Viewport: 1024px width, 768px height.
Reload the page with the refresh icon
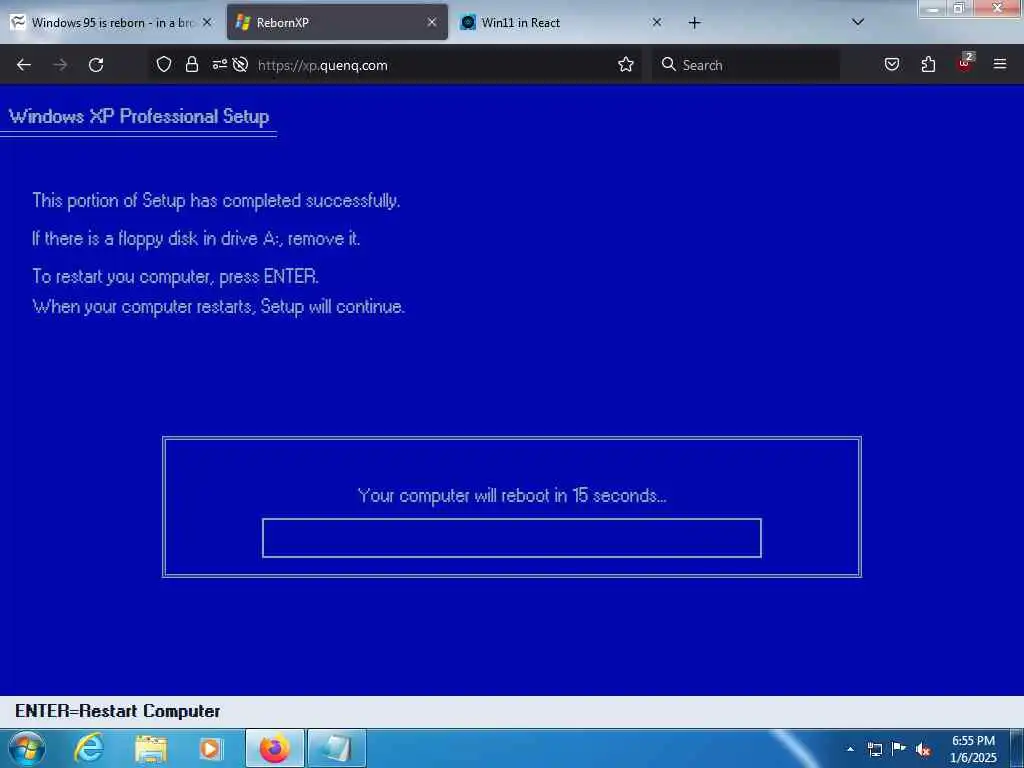96,65
